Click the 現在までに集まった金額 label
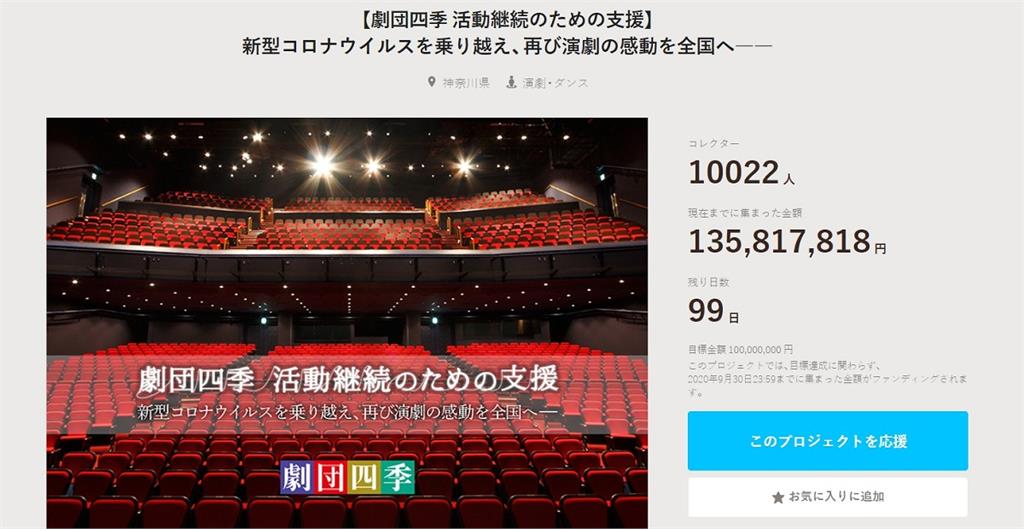 click(x=735, y=213)
